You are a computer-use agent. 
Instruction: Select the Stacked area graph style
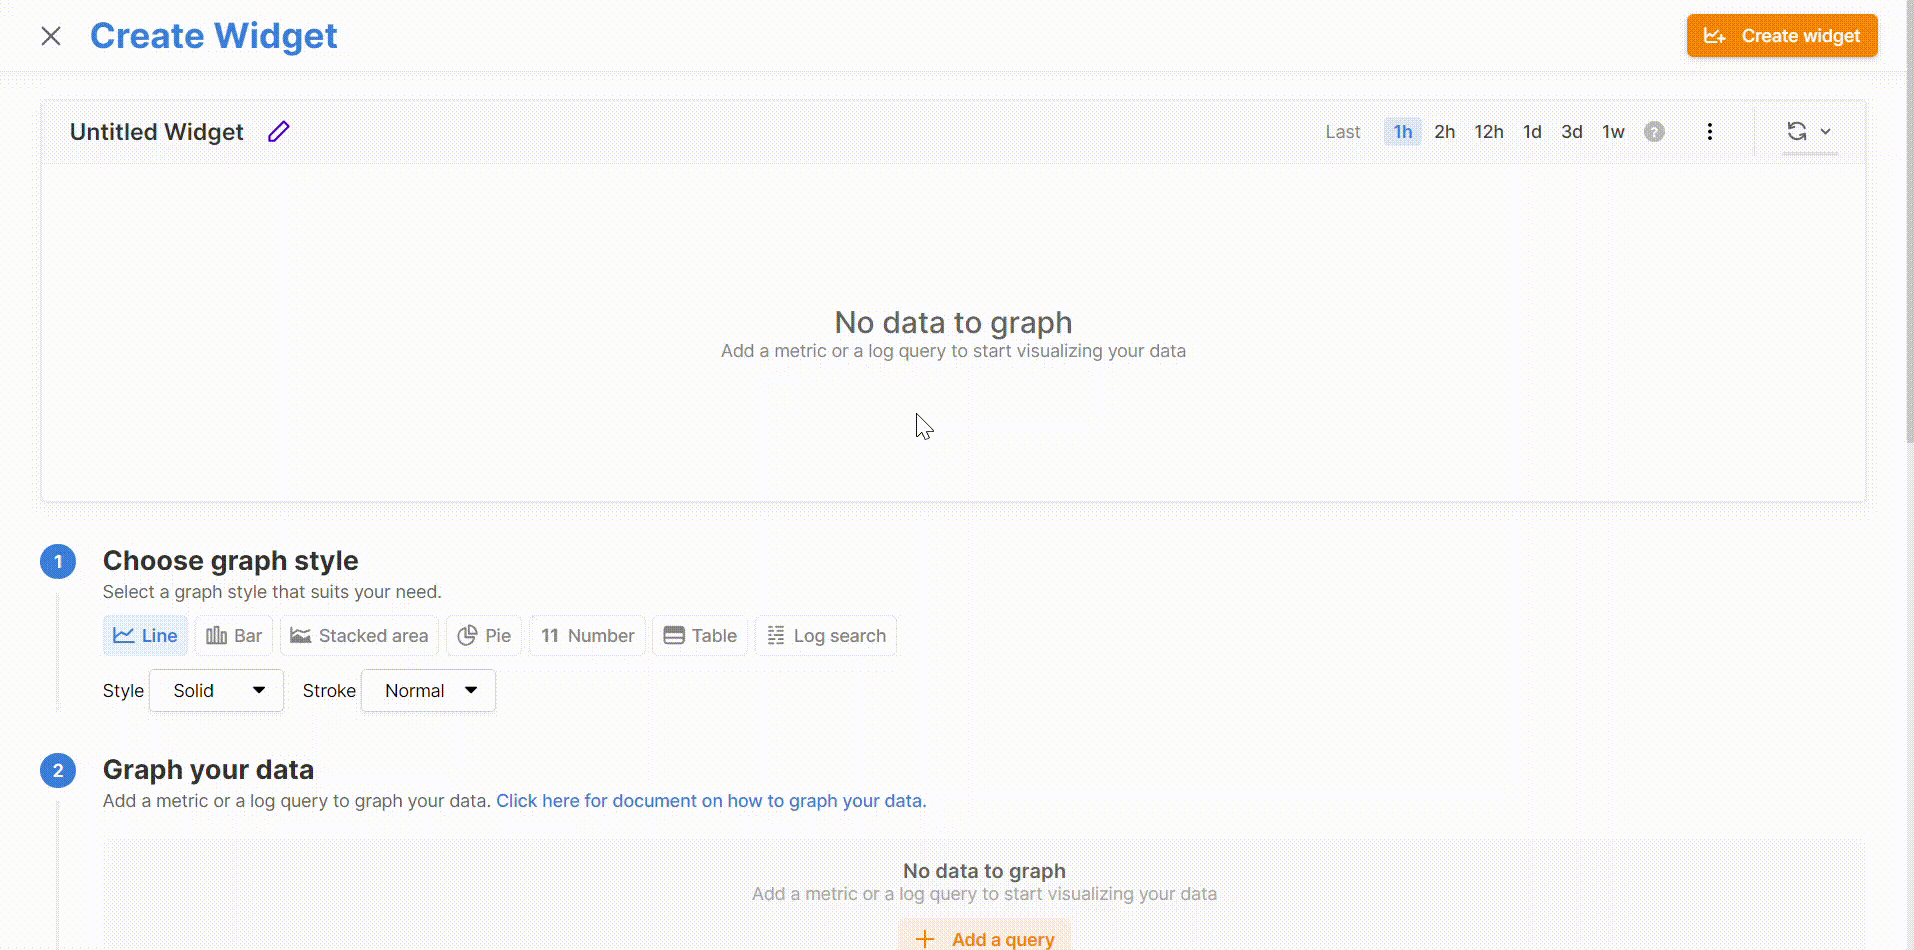pos(359,636)
